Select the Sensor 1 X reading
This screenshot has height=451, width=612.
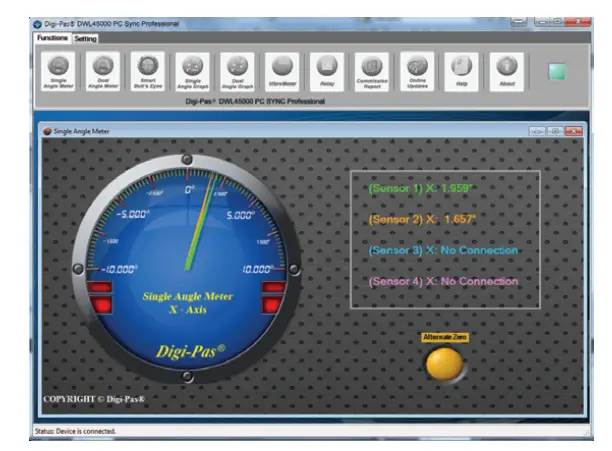coord(420,188)
